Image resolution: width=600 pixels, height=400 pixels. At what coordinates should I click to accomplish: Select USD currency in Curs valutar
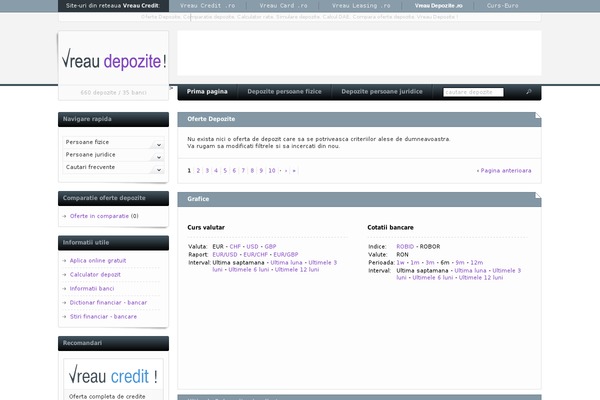pos(252,247)
